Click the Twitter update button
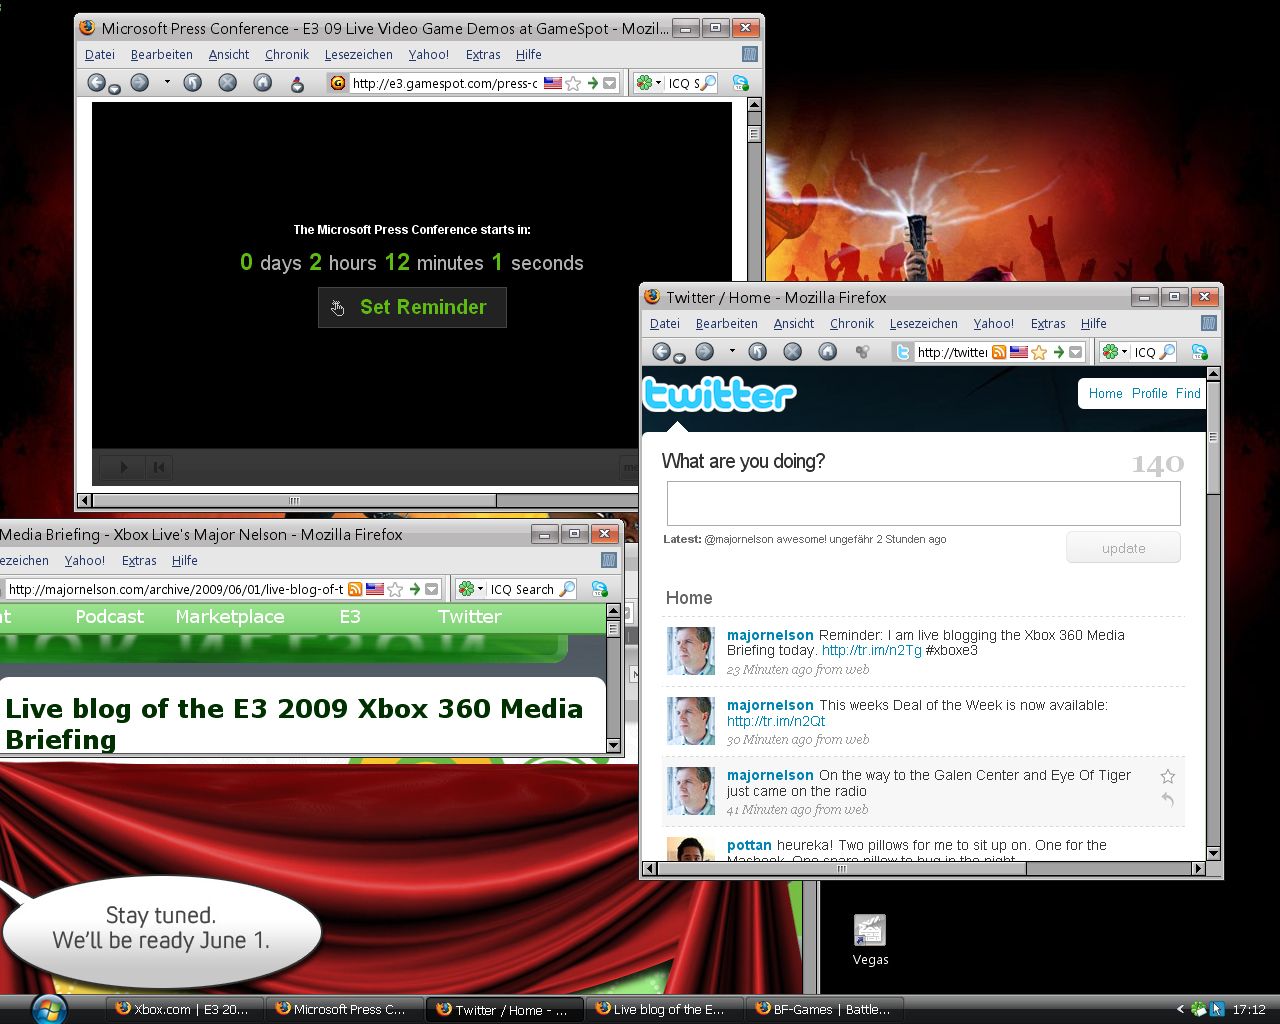 tap(1123, 548)
